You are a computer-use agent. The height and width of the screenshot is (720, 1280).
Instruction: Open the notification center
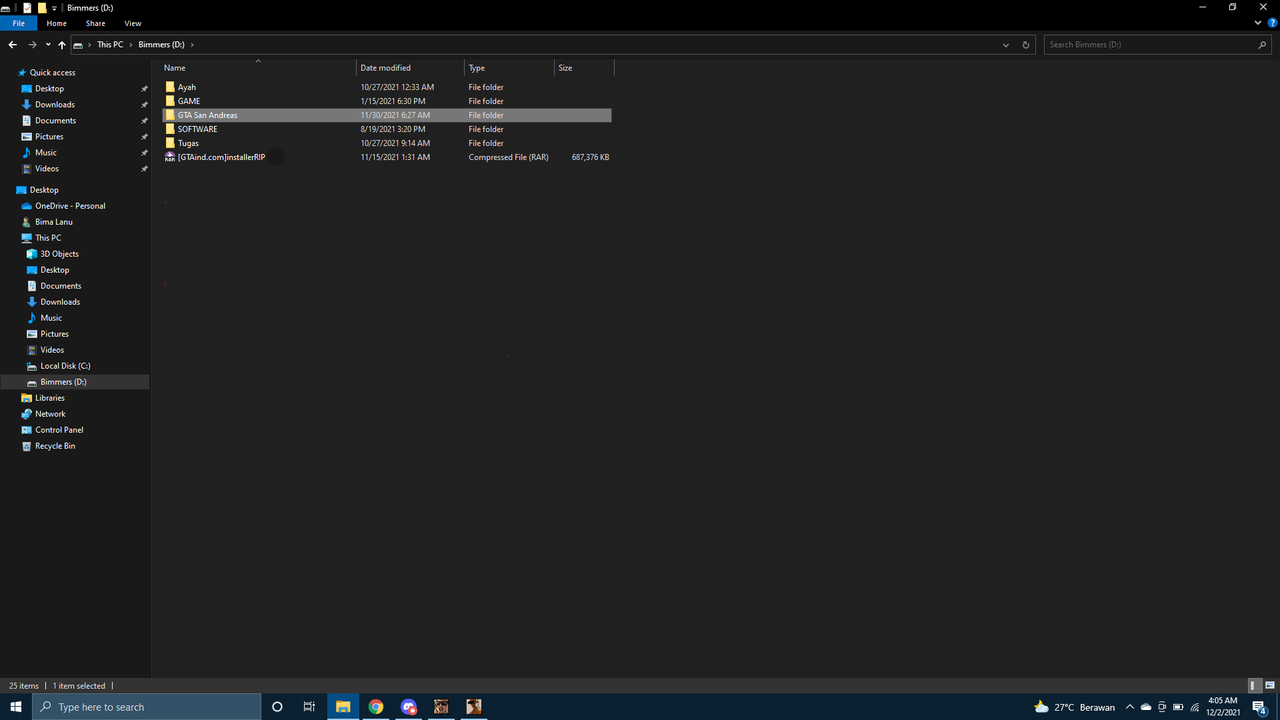1260,707
